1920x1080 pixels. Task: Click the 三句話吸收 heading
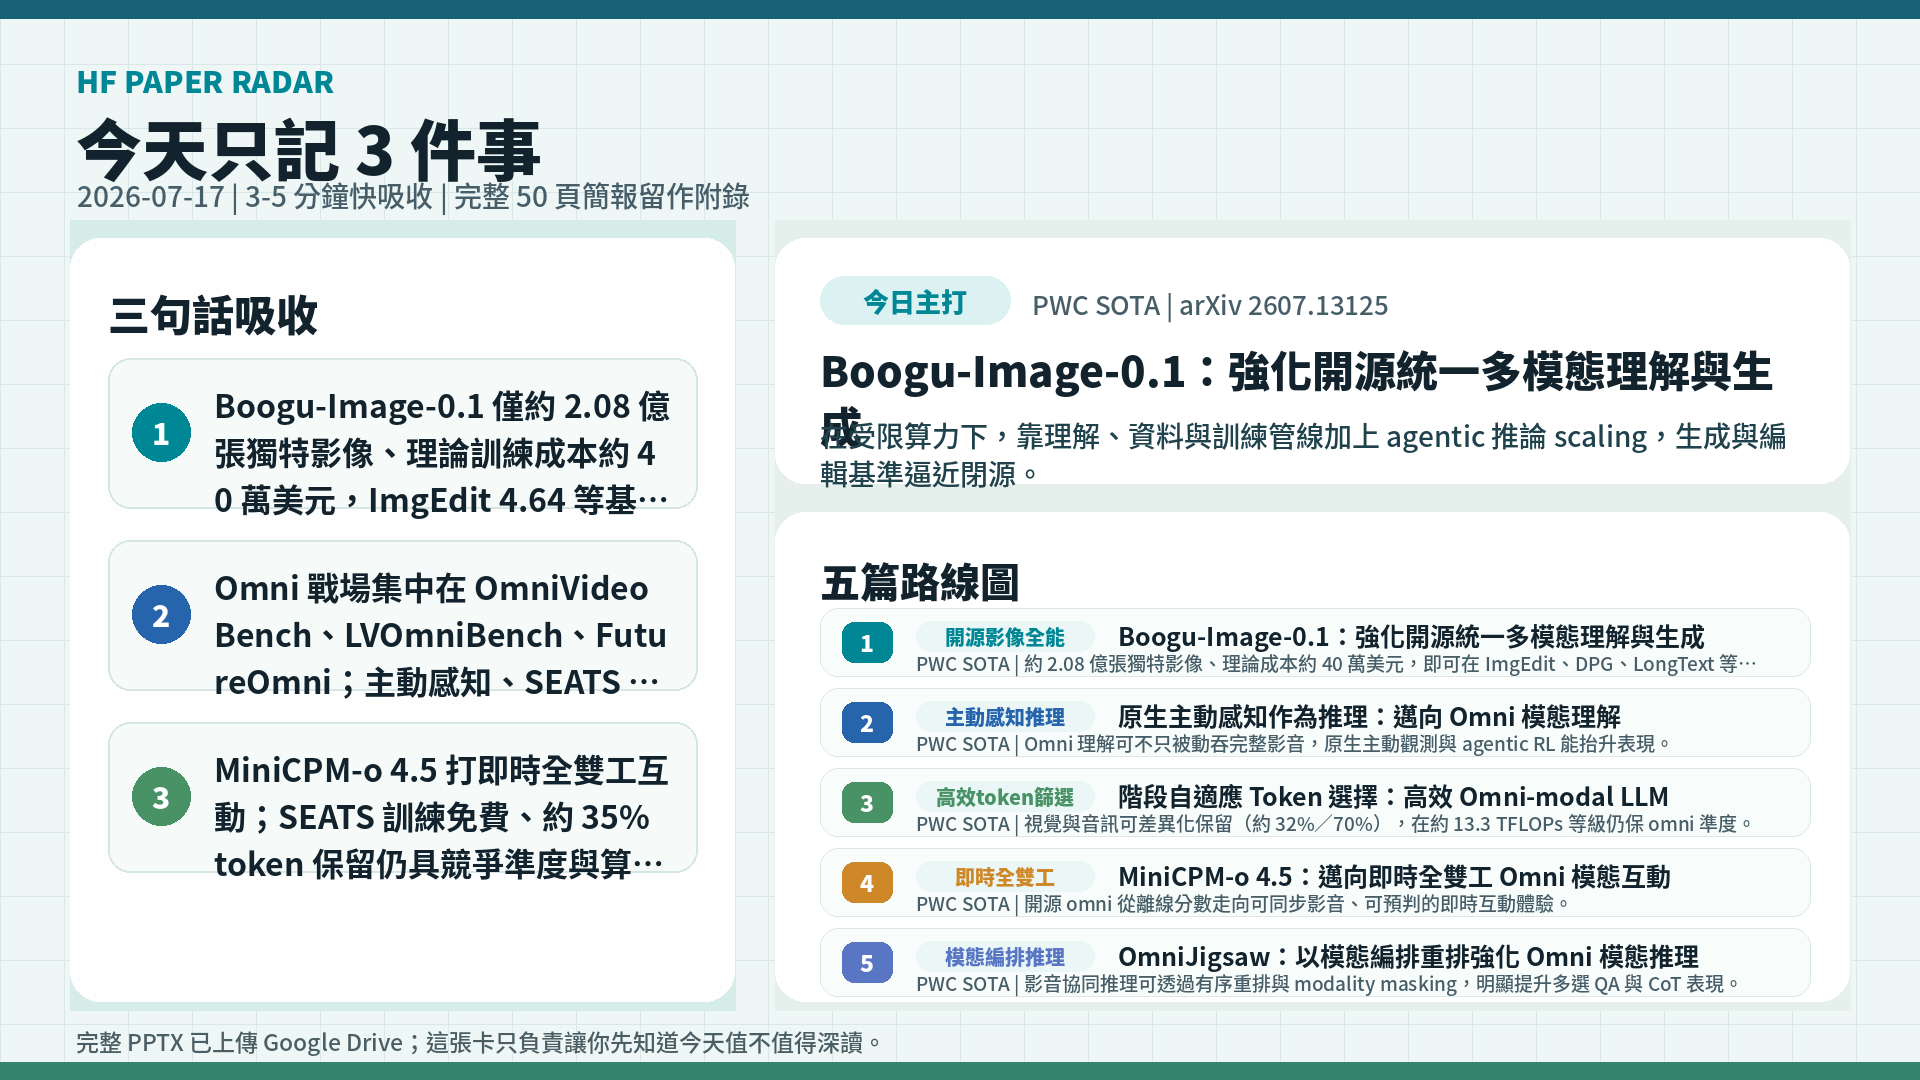(x=214, y=316)
